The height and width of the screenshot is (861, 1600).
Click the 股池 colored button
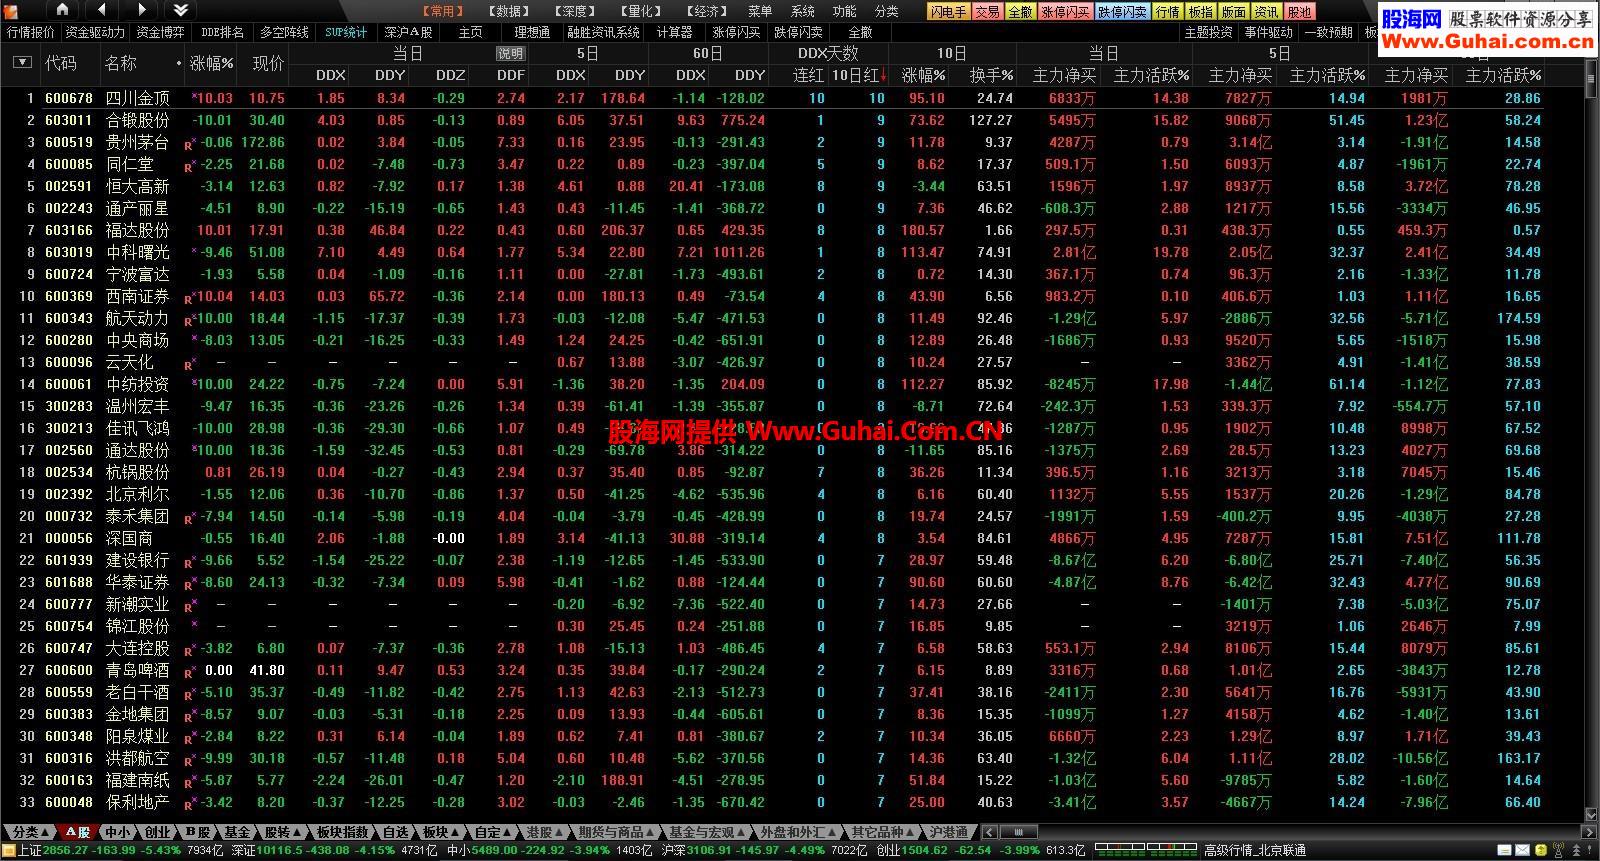1299,12
